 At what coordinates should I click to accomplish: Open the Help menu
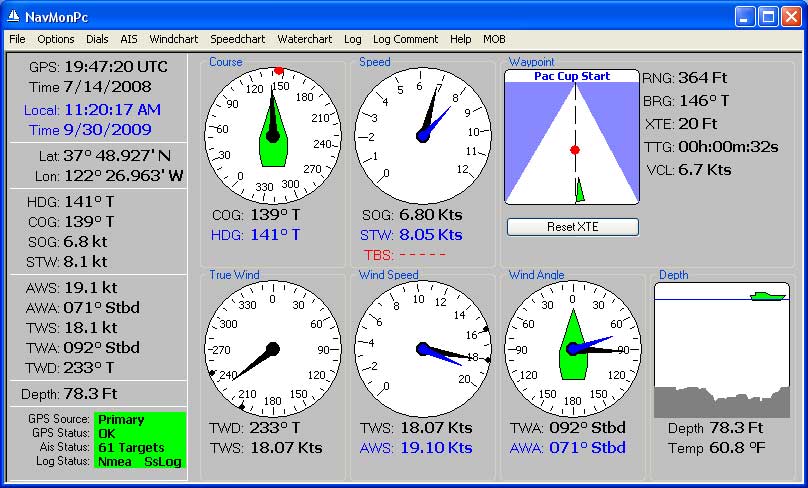pyautogui.click(x=460, y=39)
